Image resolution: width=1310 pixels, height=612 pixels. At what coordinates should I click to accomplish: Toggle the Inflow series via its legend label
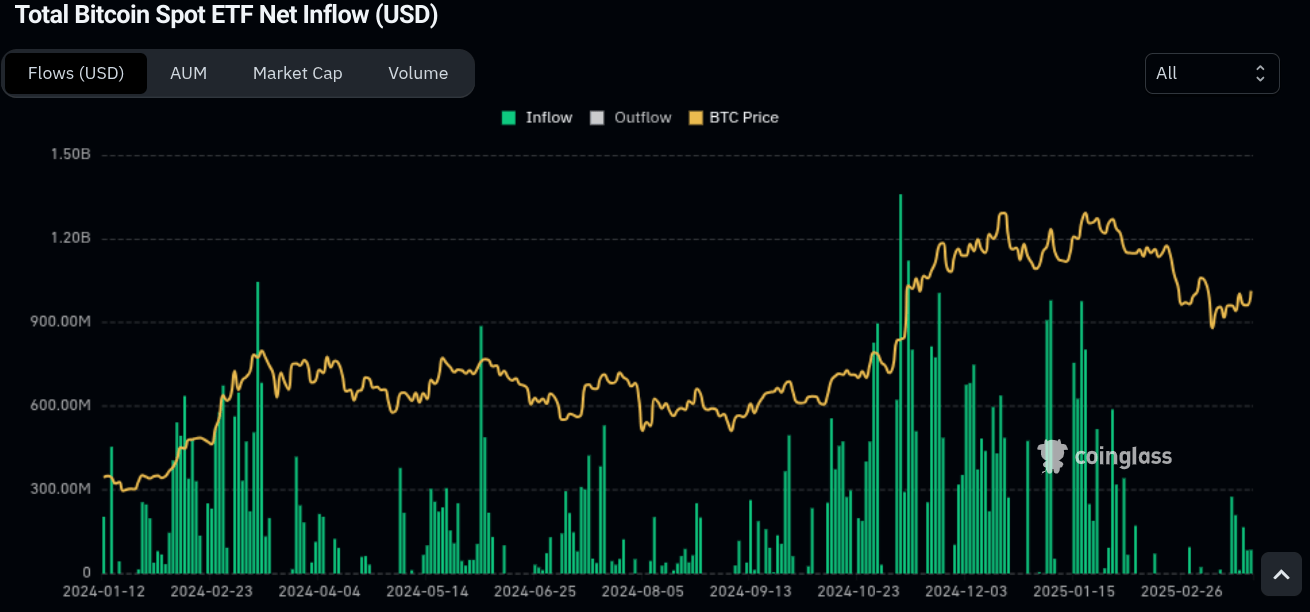point(549,117)
